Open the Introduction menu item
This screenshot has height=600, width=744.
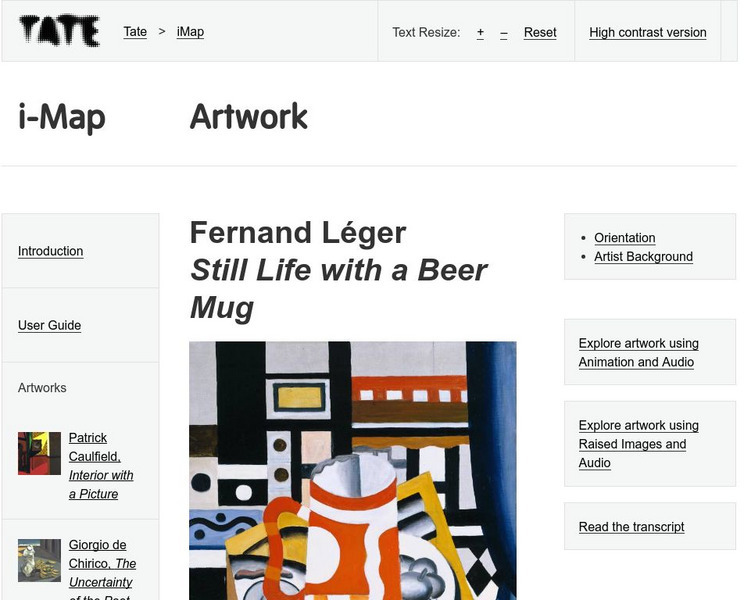pos(51,251)
